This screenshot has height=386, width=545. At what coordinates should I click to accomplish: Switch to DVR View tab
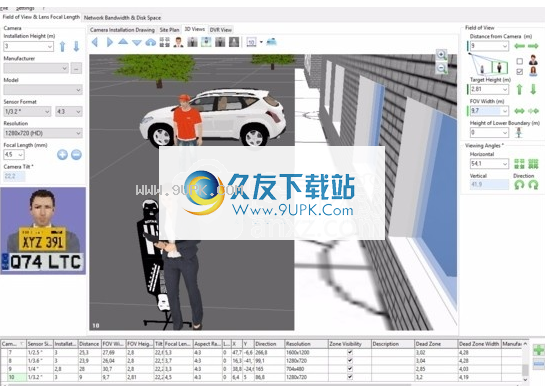tap(220, 30)
